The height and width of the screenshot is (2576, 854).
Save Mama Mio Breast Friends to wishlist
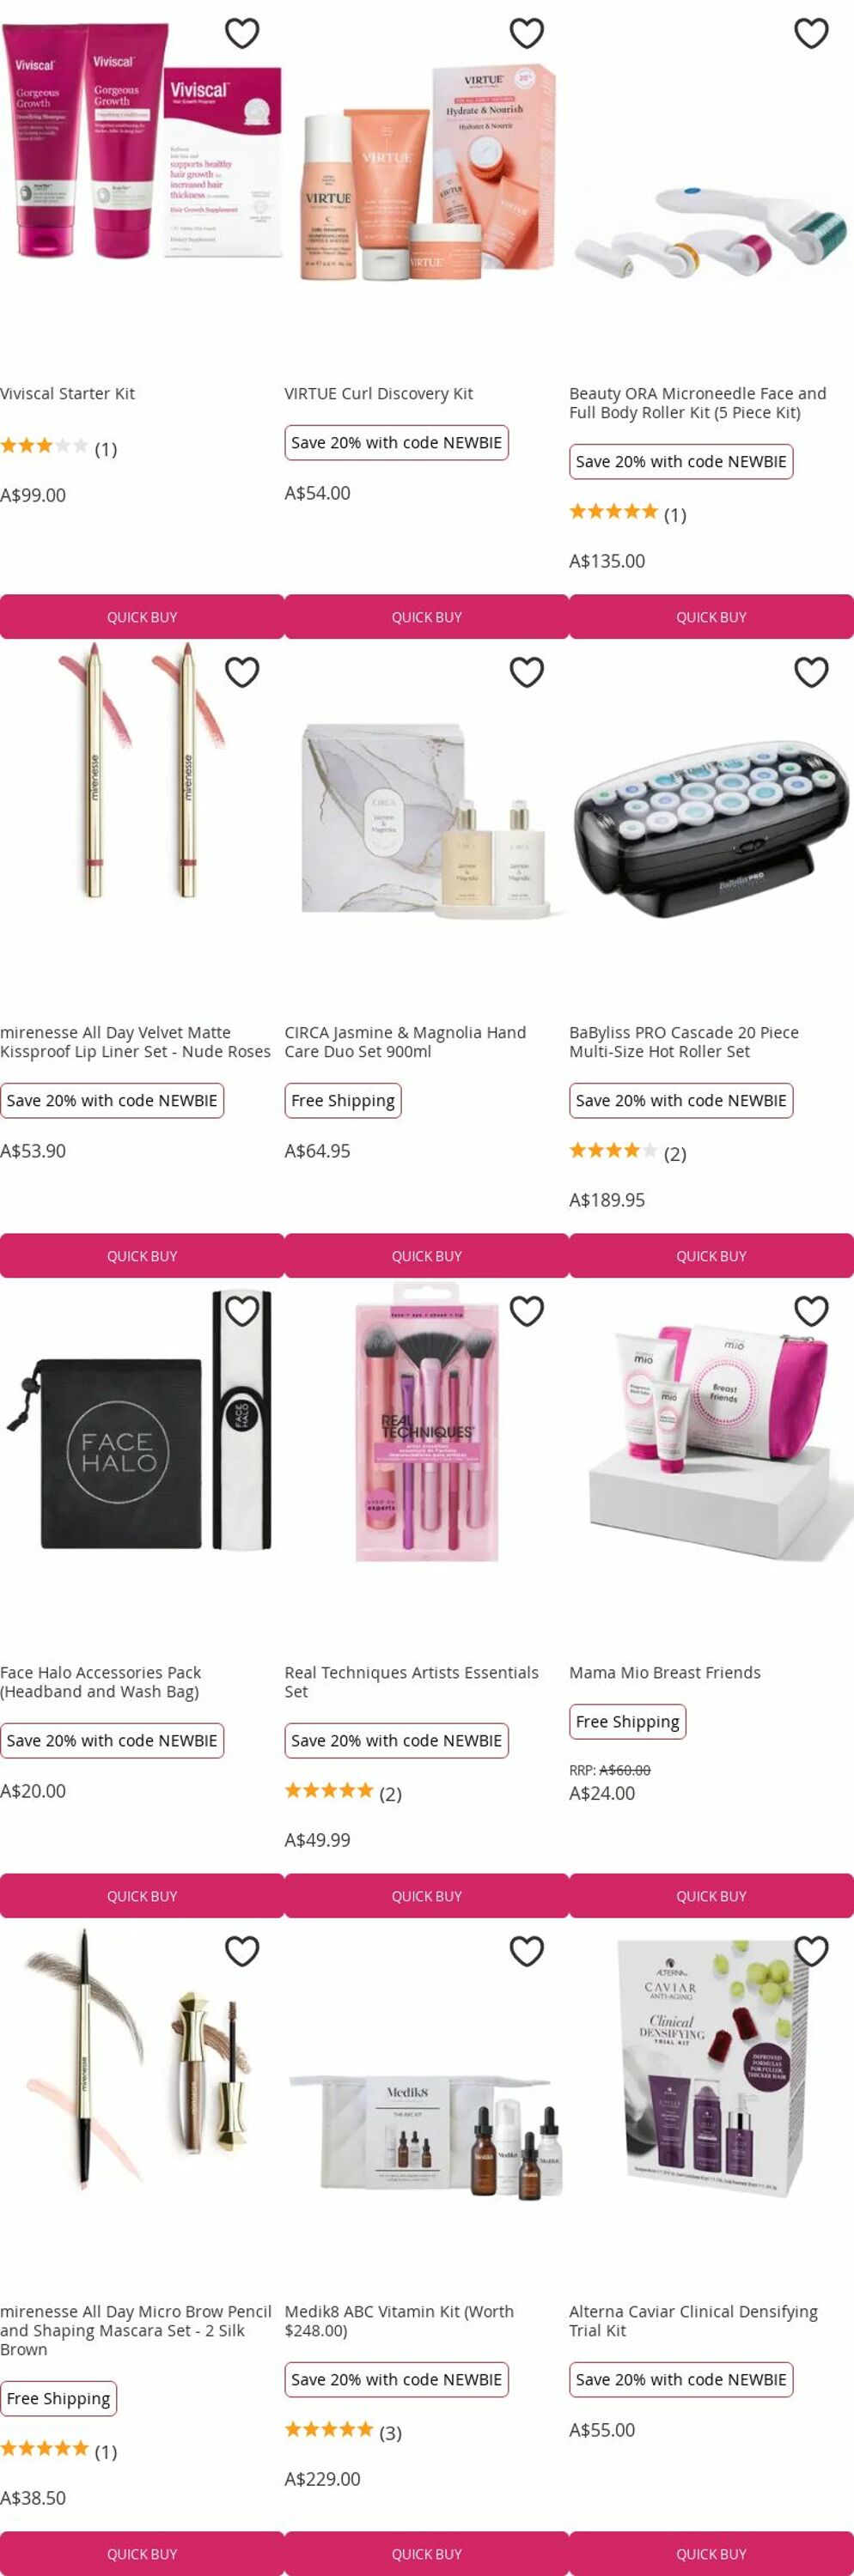click(x=811, y=1311)
